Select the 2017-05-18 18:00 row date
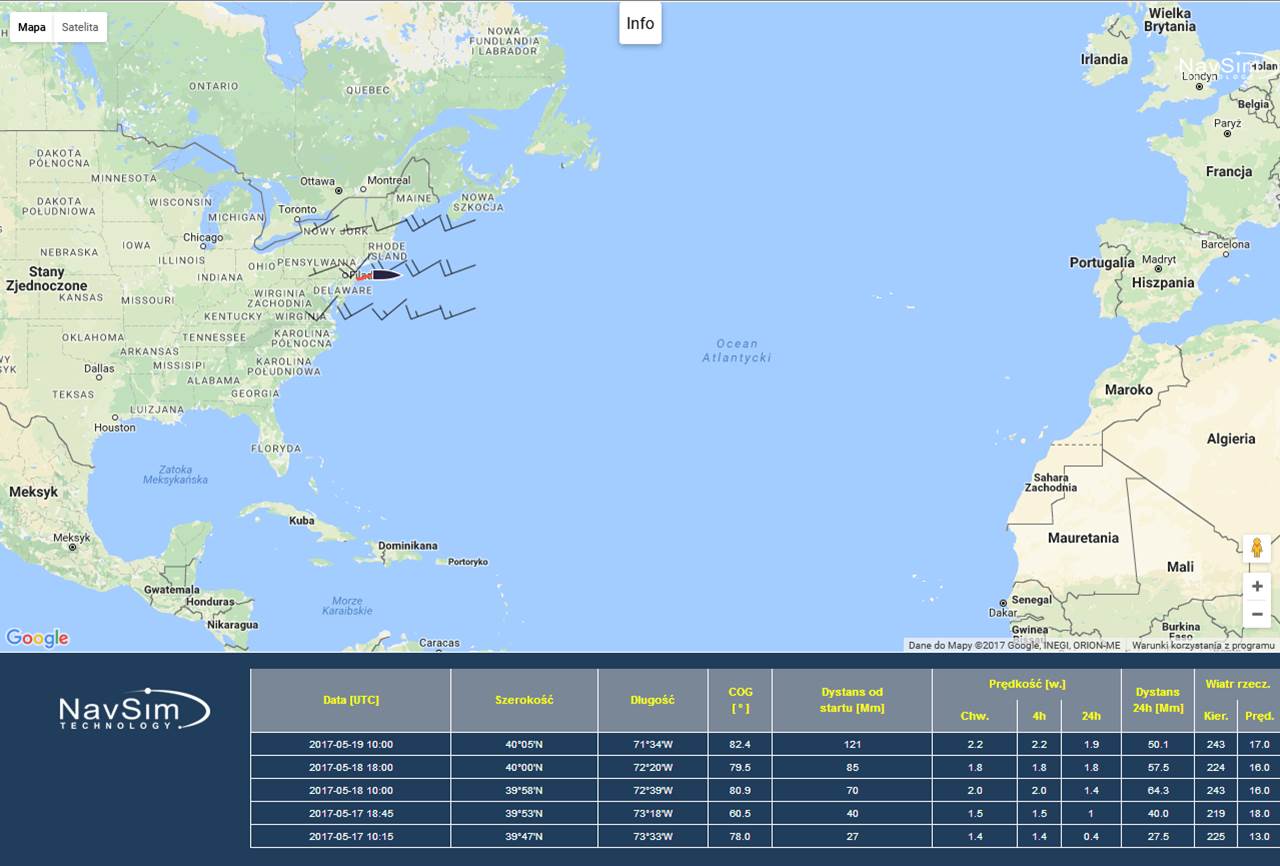 pyautogui.click(x=351, y=767)
